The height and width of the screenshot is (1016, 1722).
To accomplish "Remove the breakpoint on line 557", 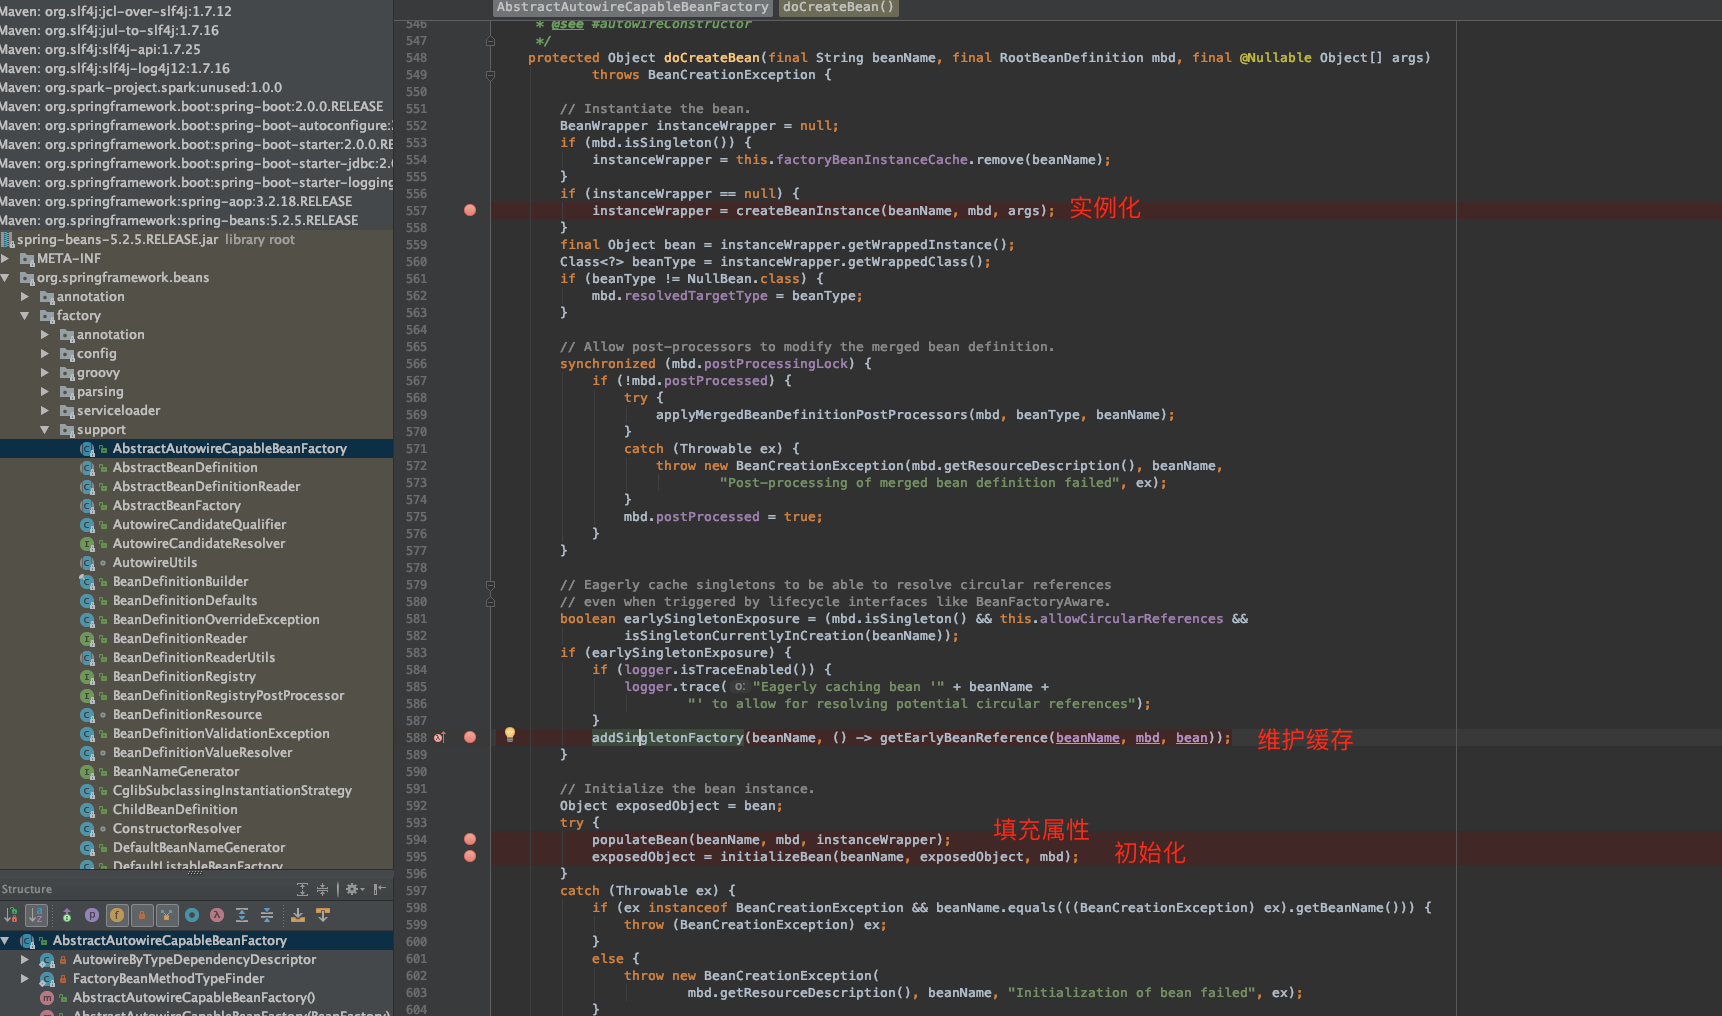I will pos(470,210).
